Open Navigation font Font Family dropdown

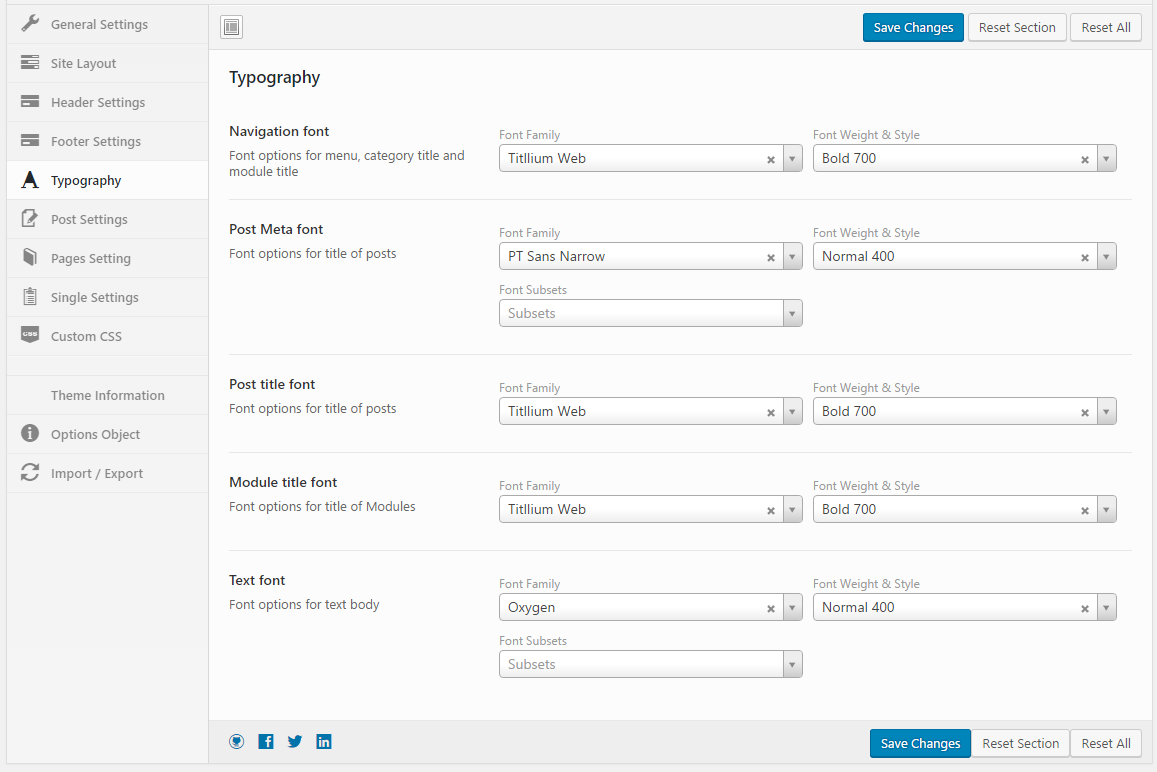click(792, 159)
